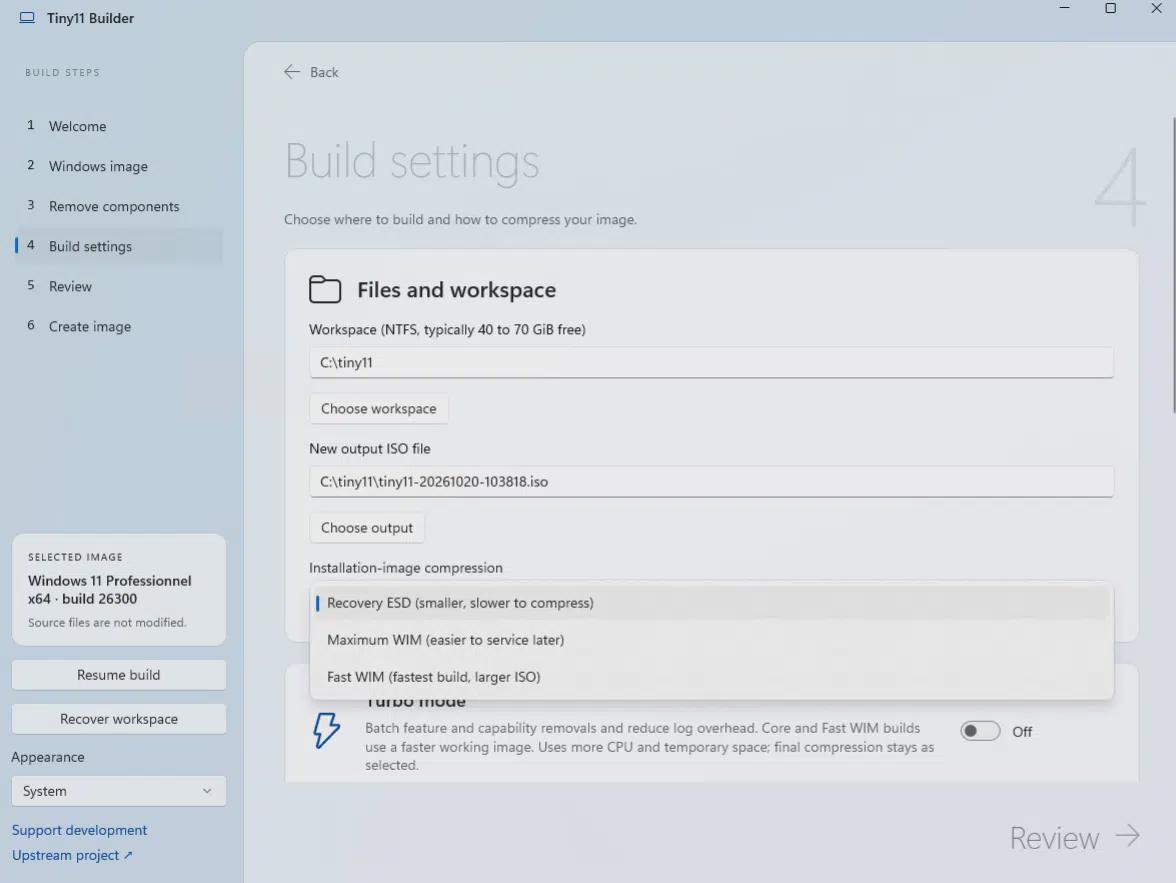1176x883 pixels.
Task: Click the 'x64 · build 26300' text
Action: [x=82, y=599]
